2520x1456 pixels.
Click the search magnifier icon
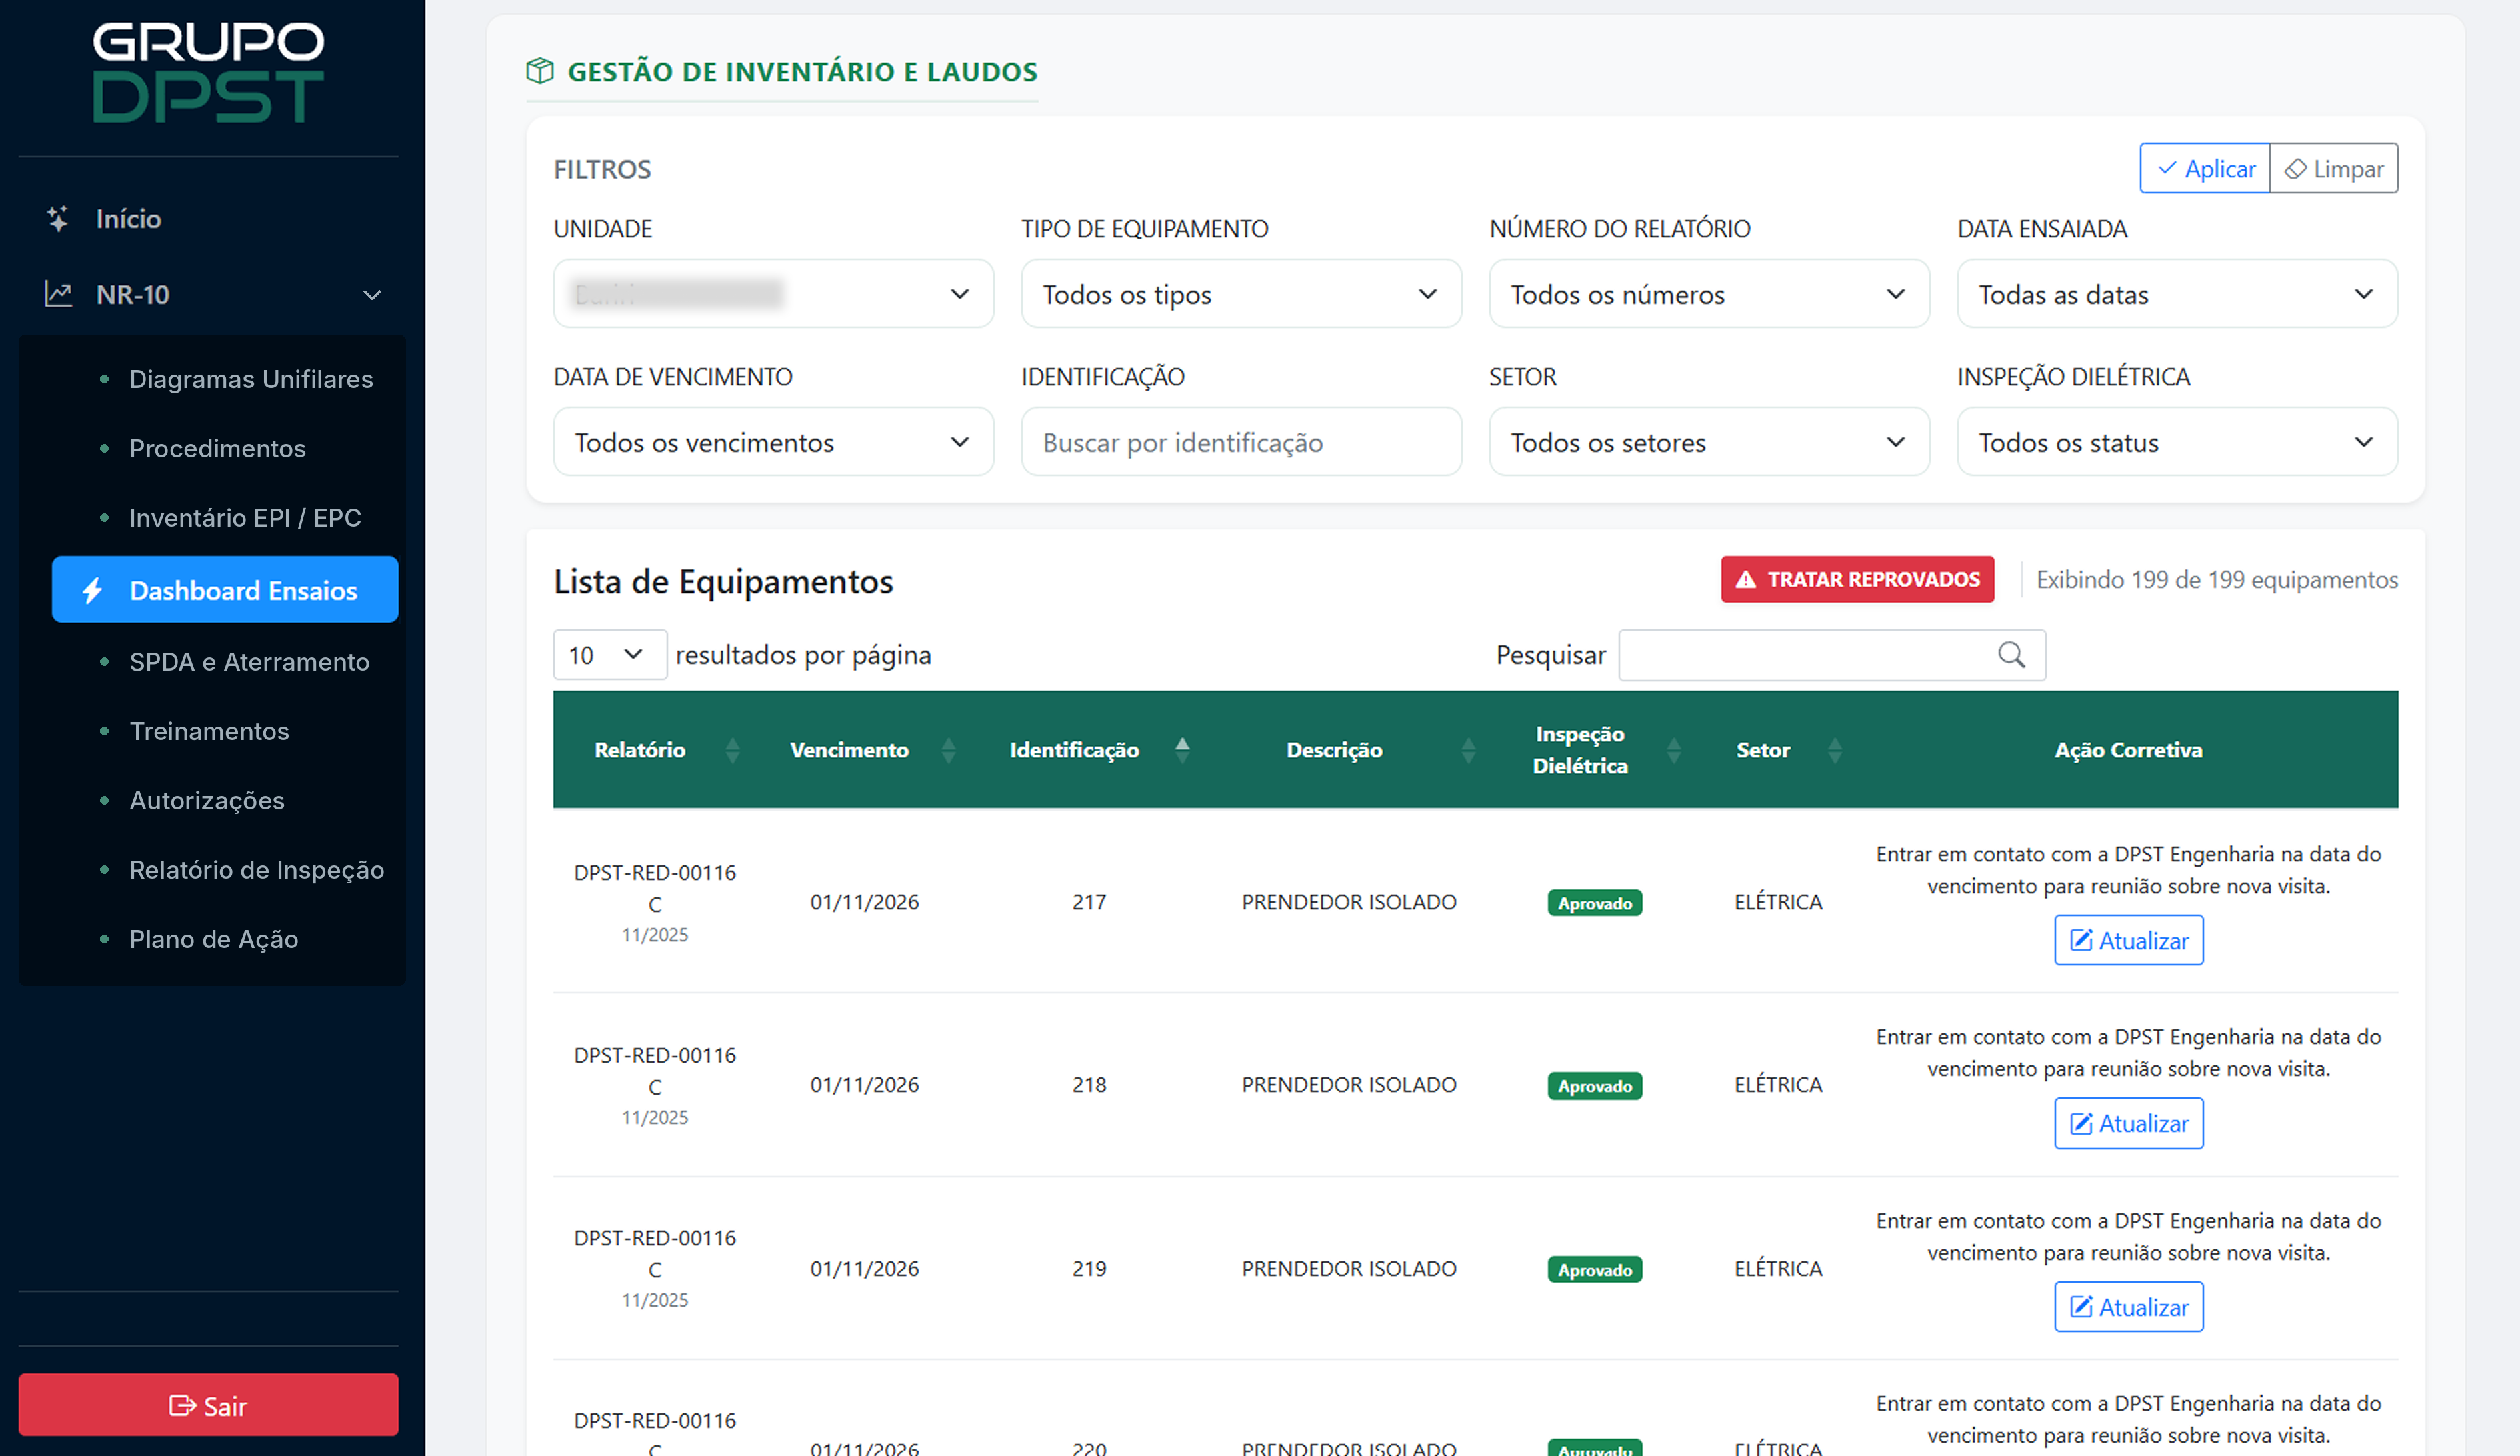point(2011,655)
